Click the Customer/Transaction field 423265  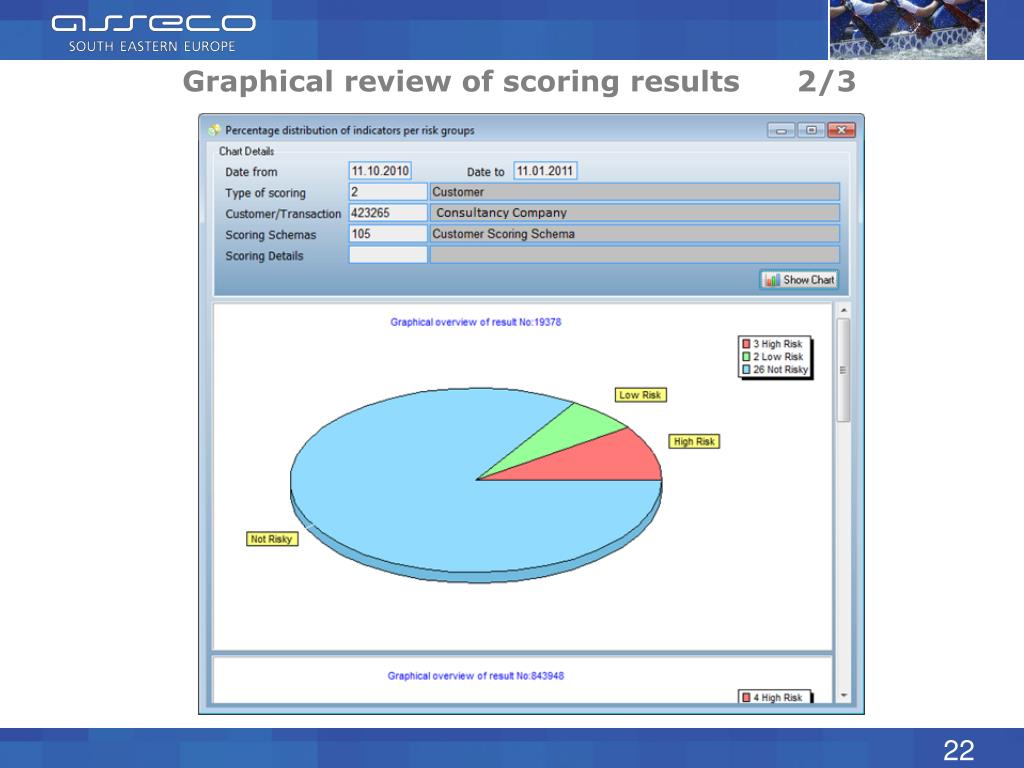point(388,213)
